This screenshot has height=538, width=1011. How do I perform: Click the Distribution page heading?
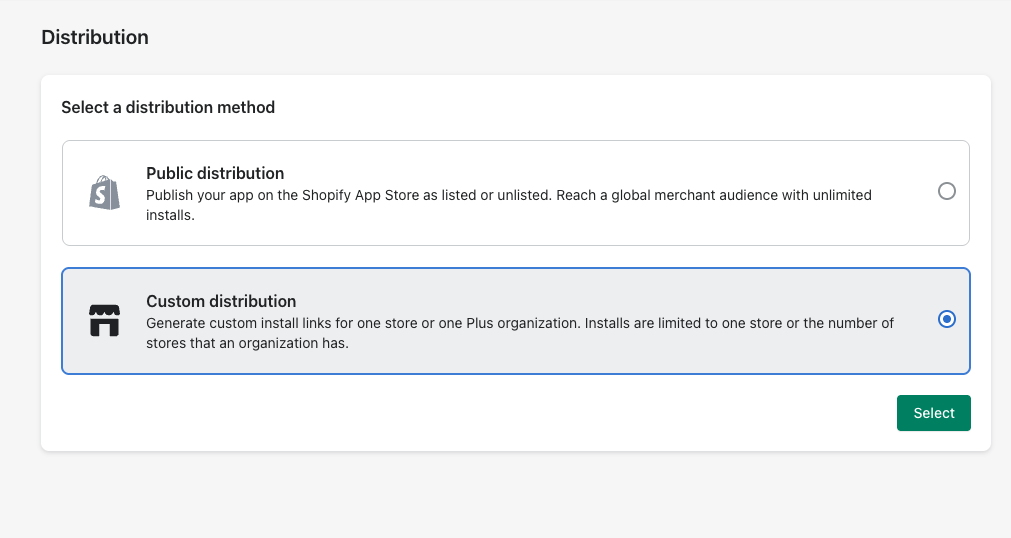click(95, 37)
